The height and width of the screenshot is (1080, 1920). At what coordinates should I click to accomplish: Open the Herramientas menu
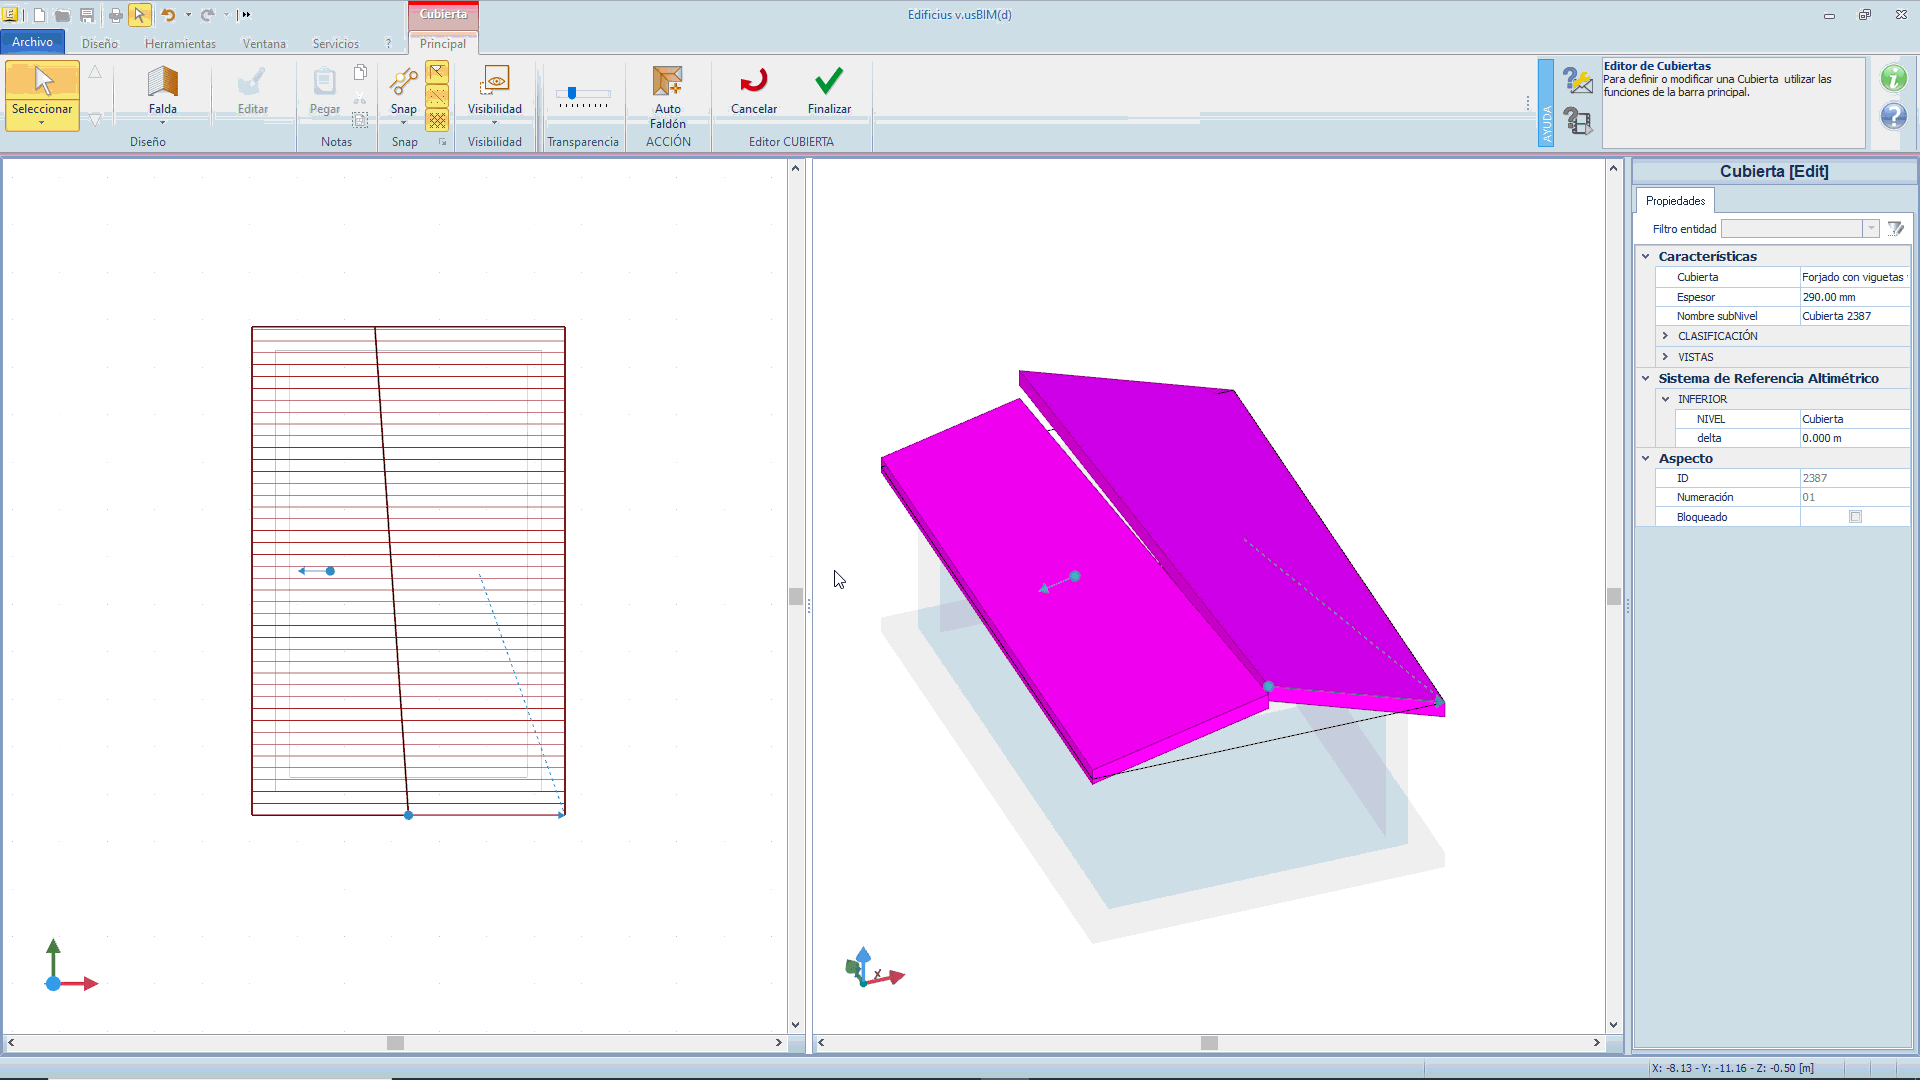point(180,44)
